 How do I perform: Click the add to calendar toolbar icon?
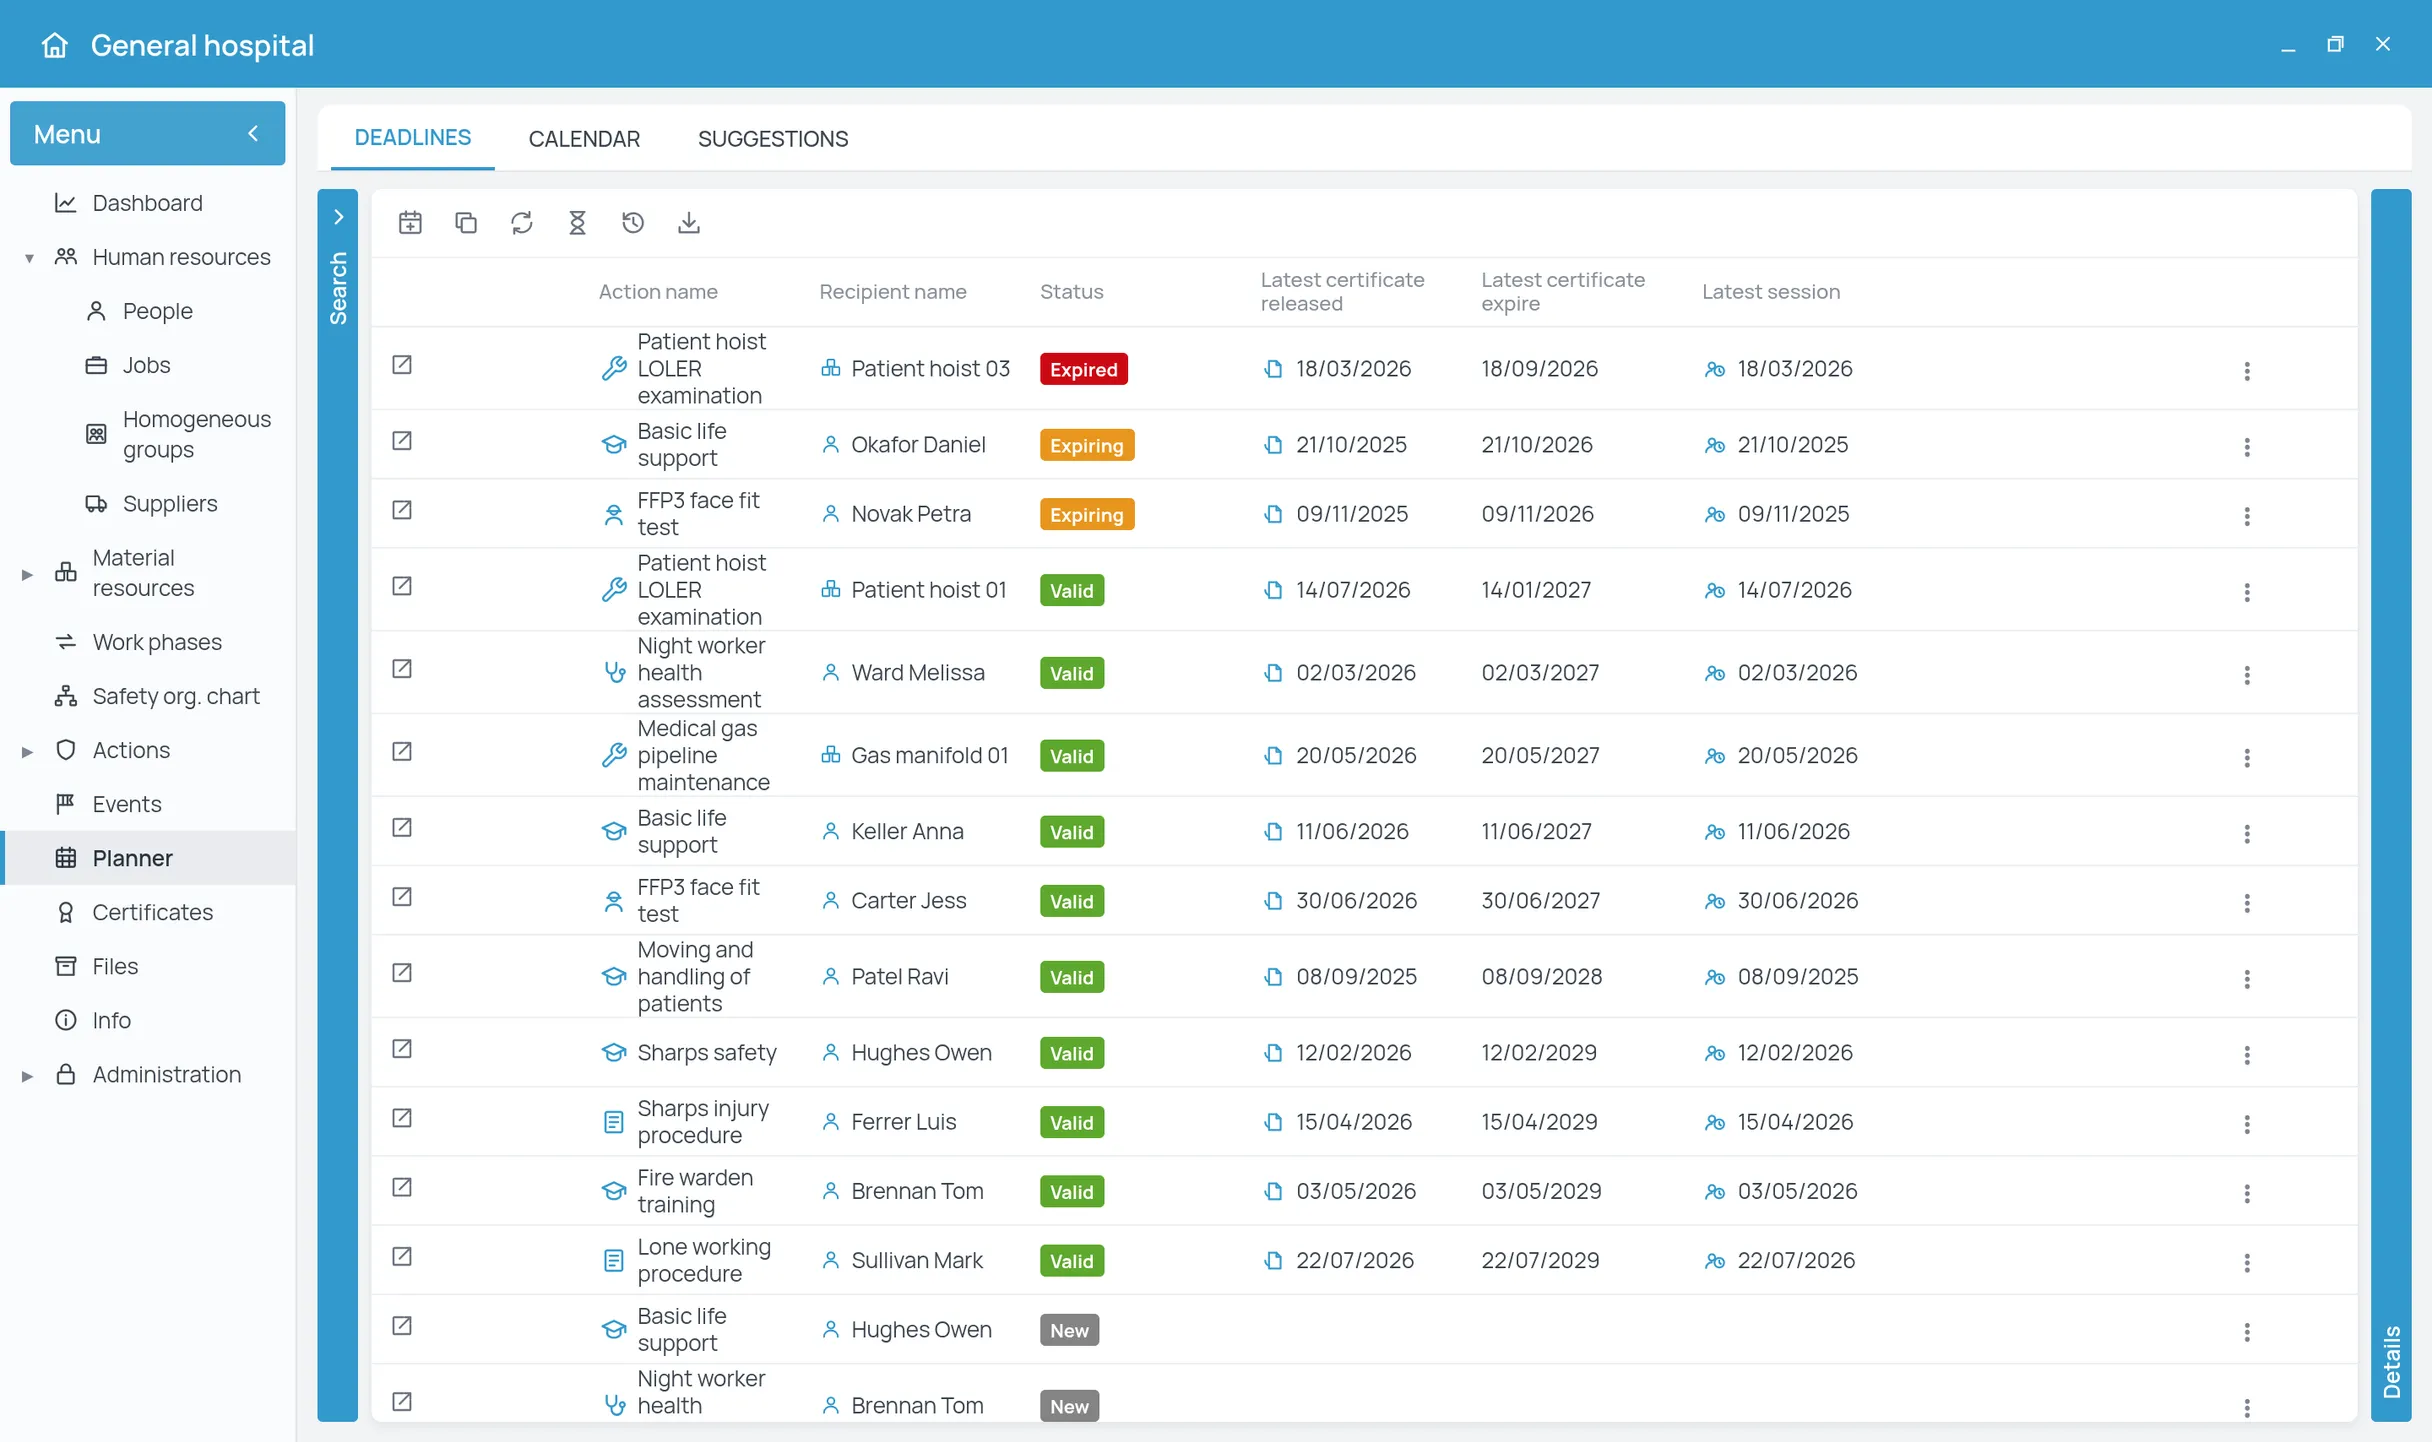point(410,223)
